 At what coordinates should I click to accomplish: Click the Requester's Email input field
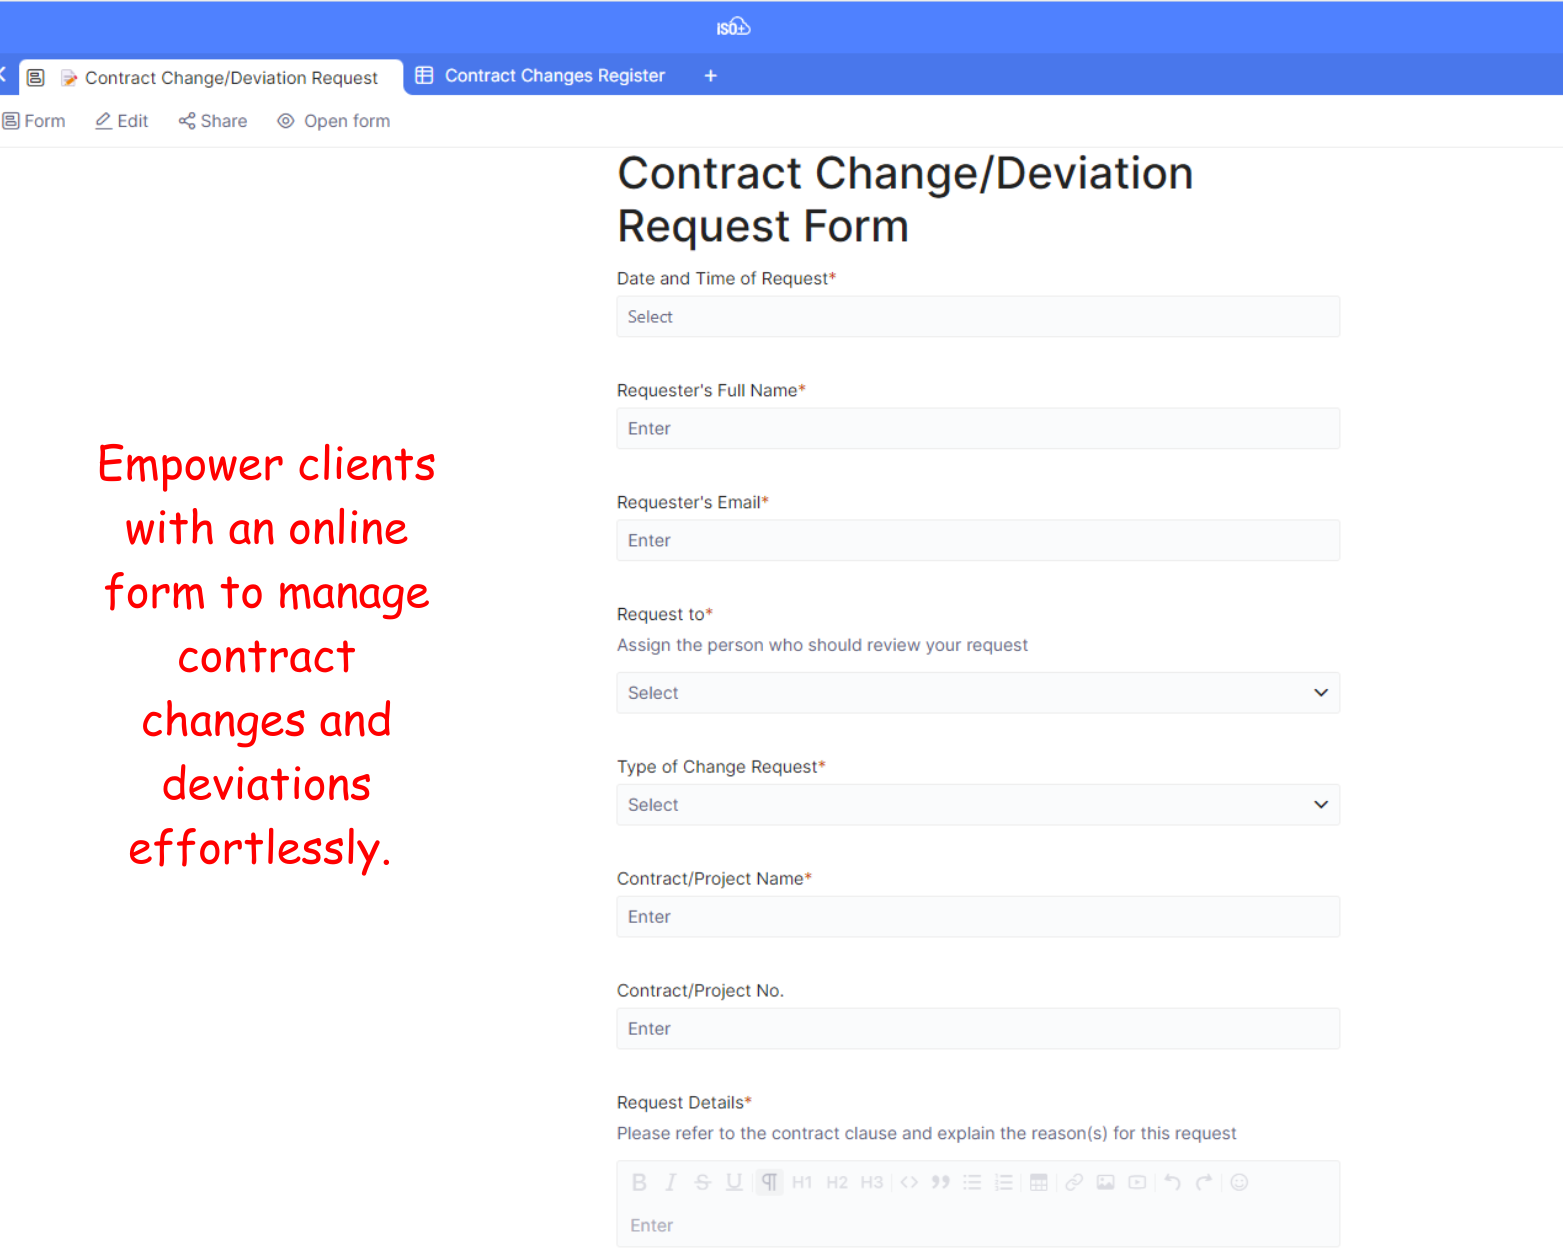pos(977,541)
